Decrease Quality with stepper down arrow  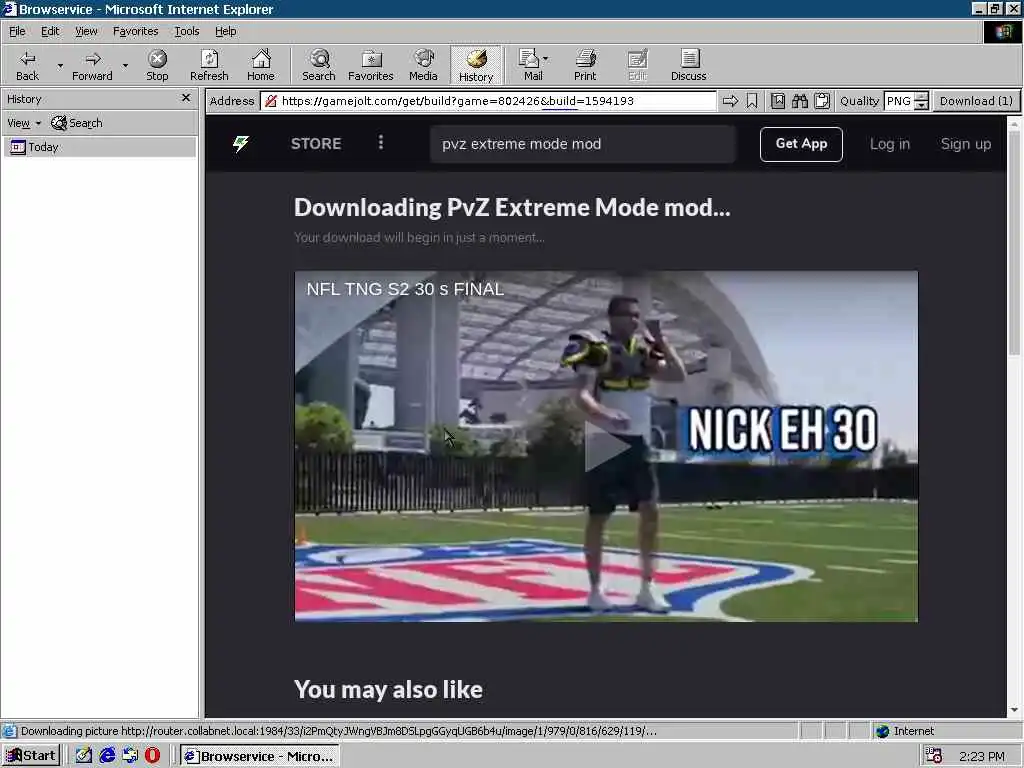pos(921,106)
